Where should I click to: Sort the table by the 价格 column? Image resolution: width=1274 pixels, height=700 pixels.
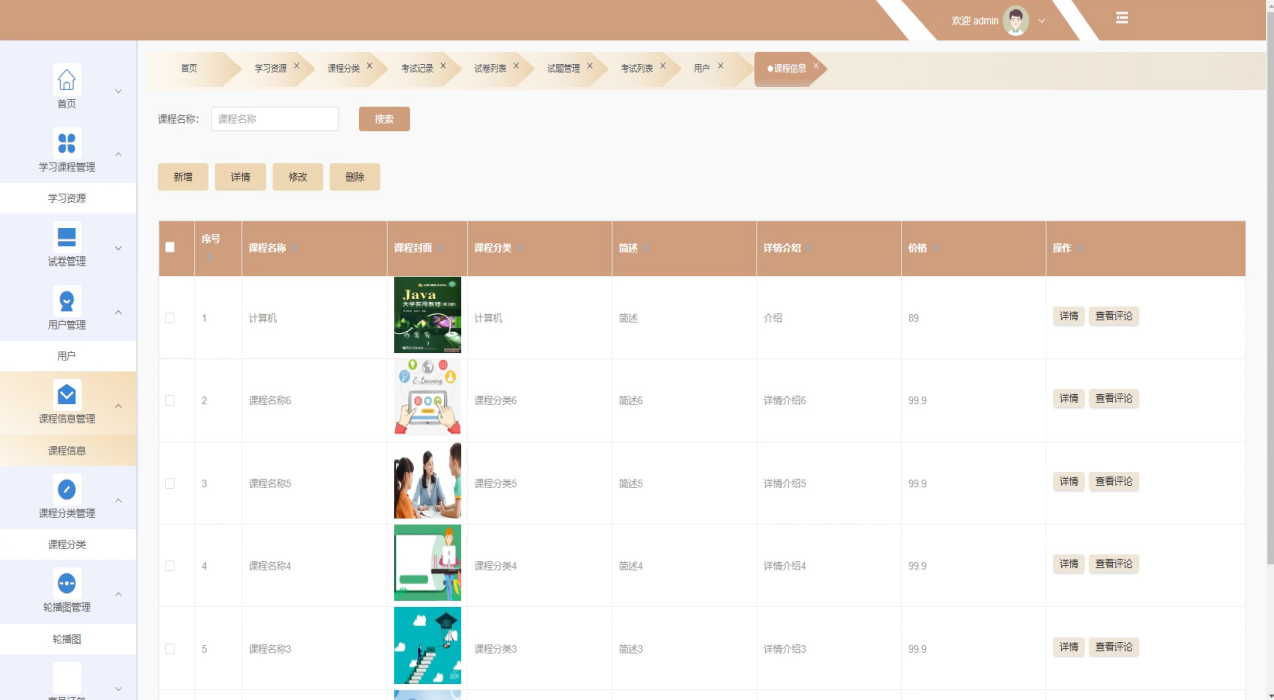[x=935, y=248]
